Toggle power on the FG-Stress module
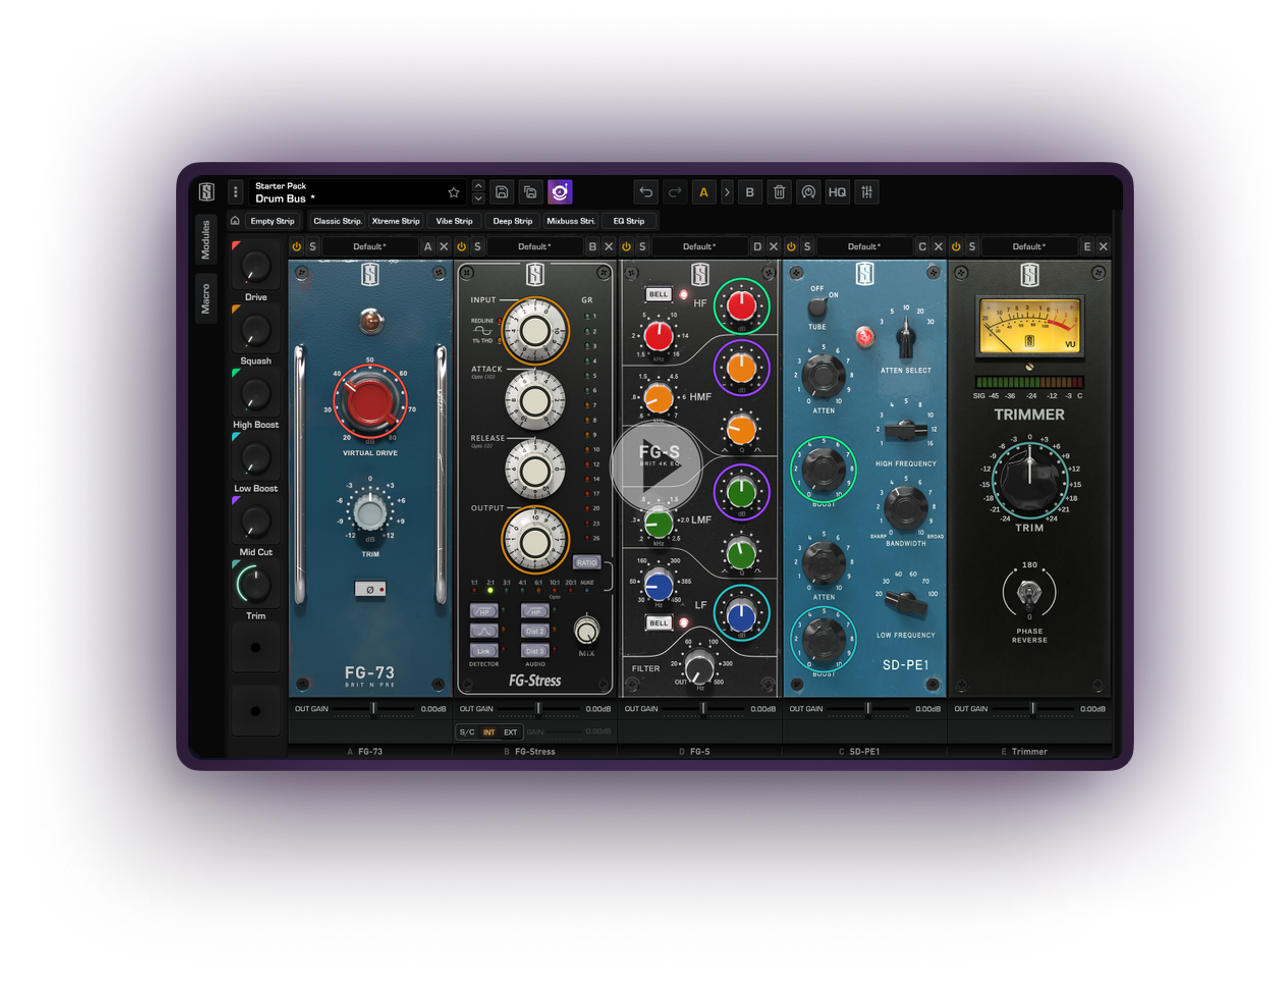The height and width of the screenshot is (987, 1284). 462,247
